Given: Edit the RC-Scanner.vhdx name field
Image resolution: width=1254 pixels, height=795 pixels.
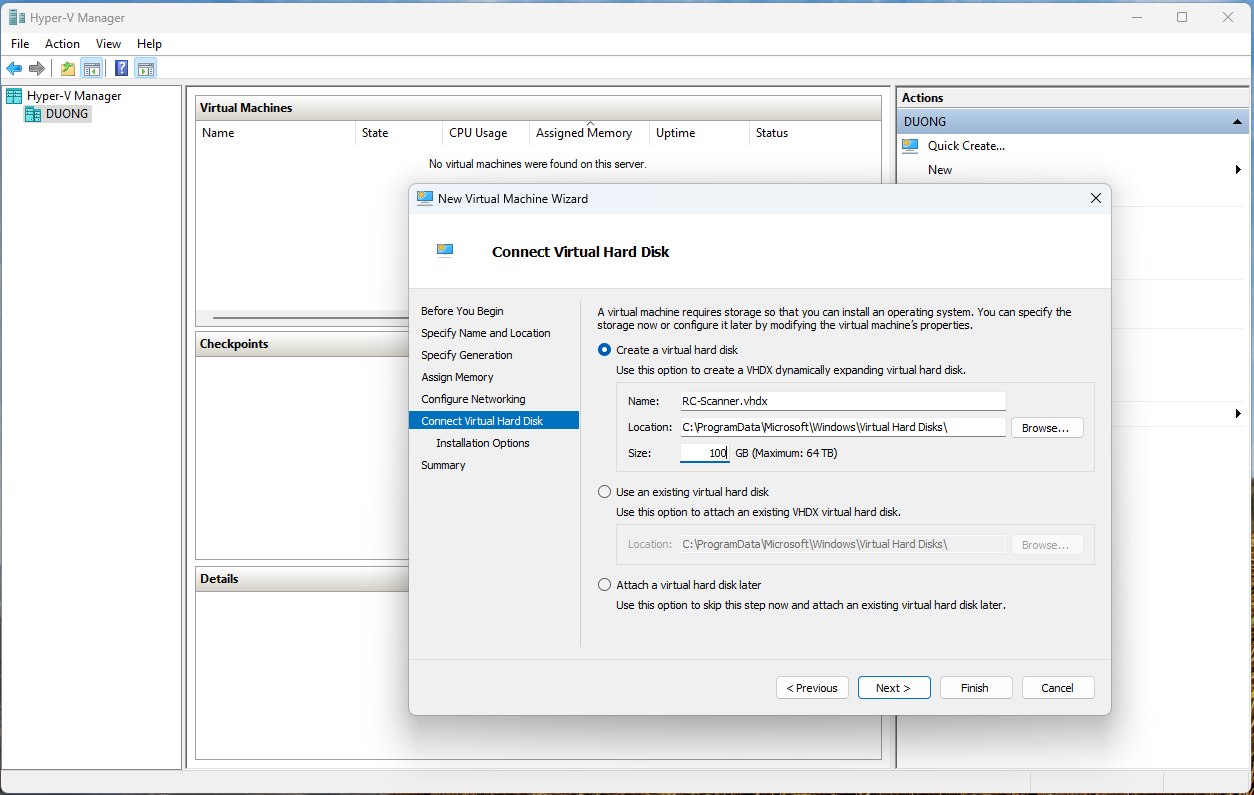Looking at the screenshot, I should [842, 401].
